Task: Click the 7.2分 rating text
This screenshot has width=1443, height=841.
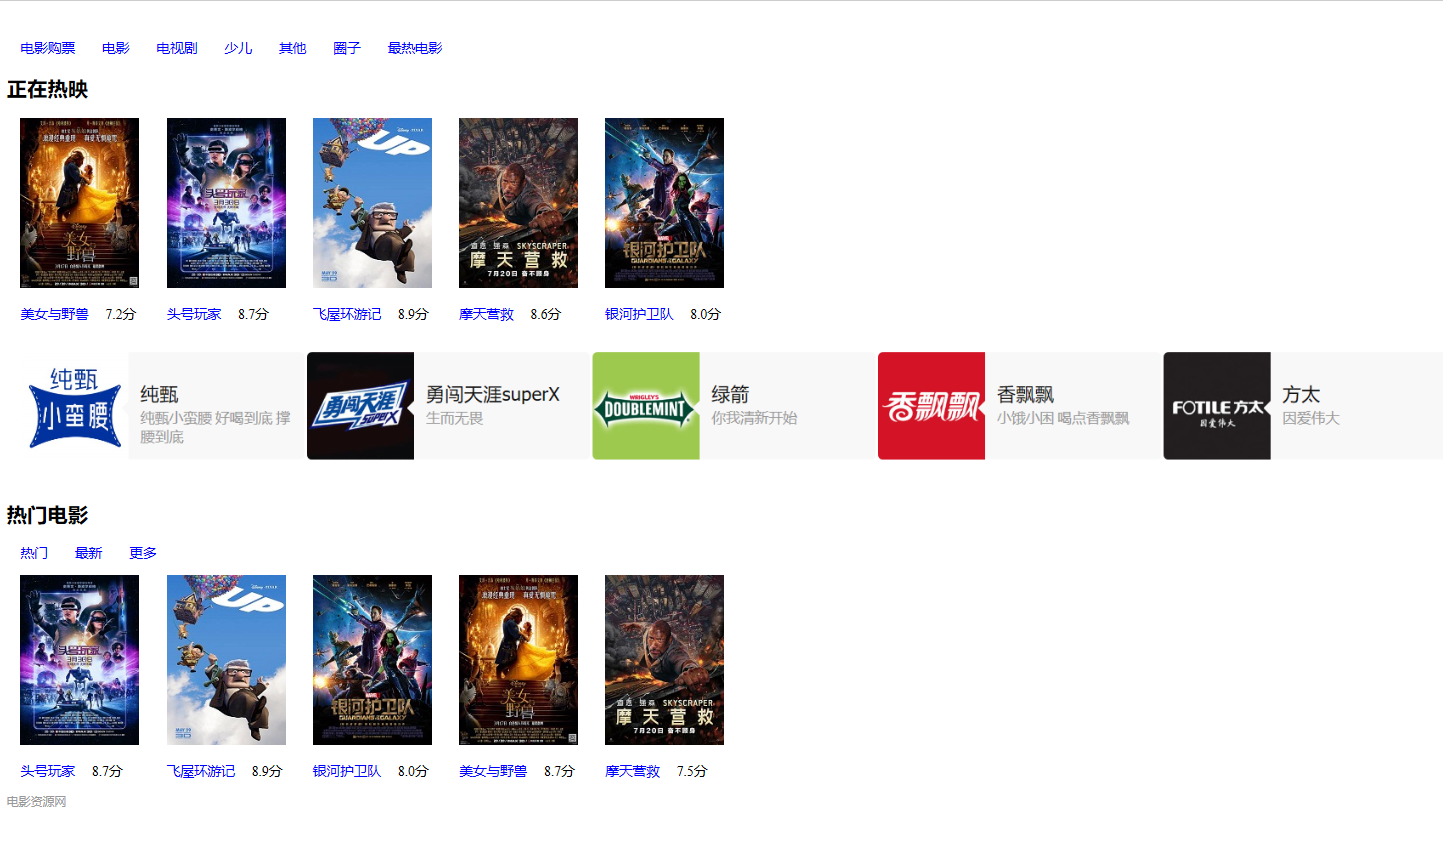Action: click(x=121, y=314)
